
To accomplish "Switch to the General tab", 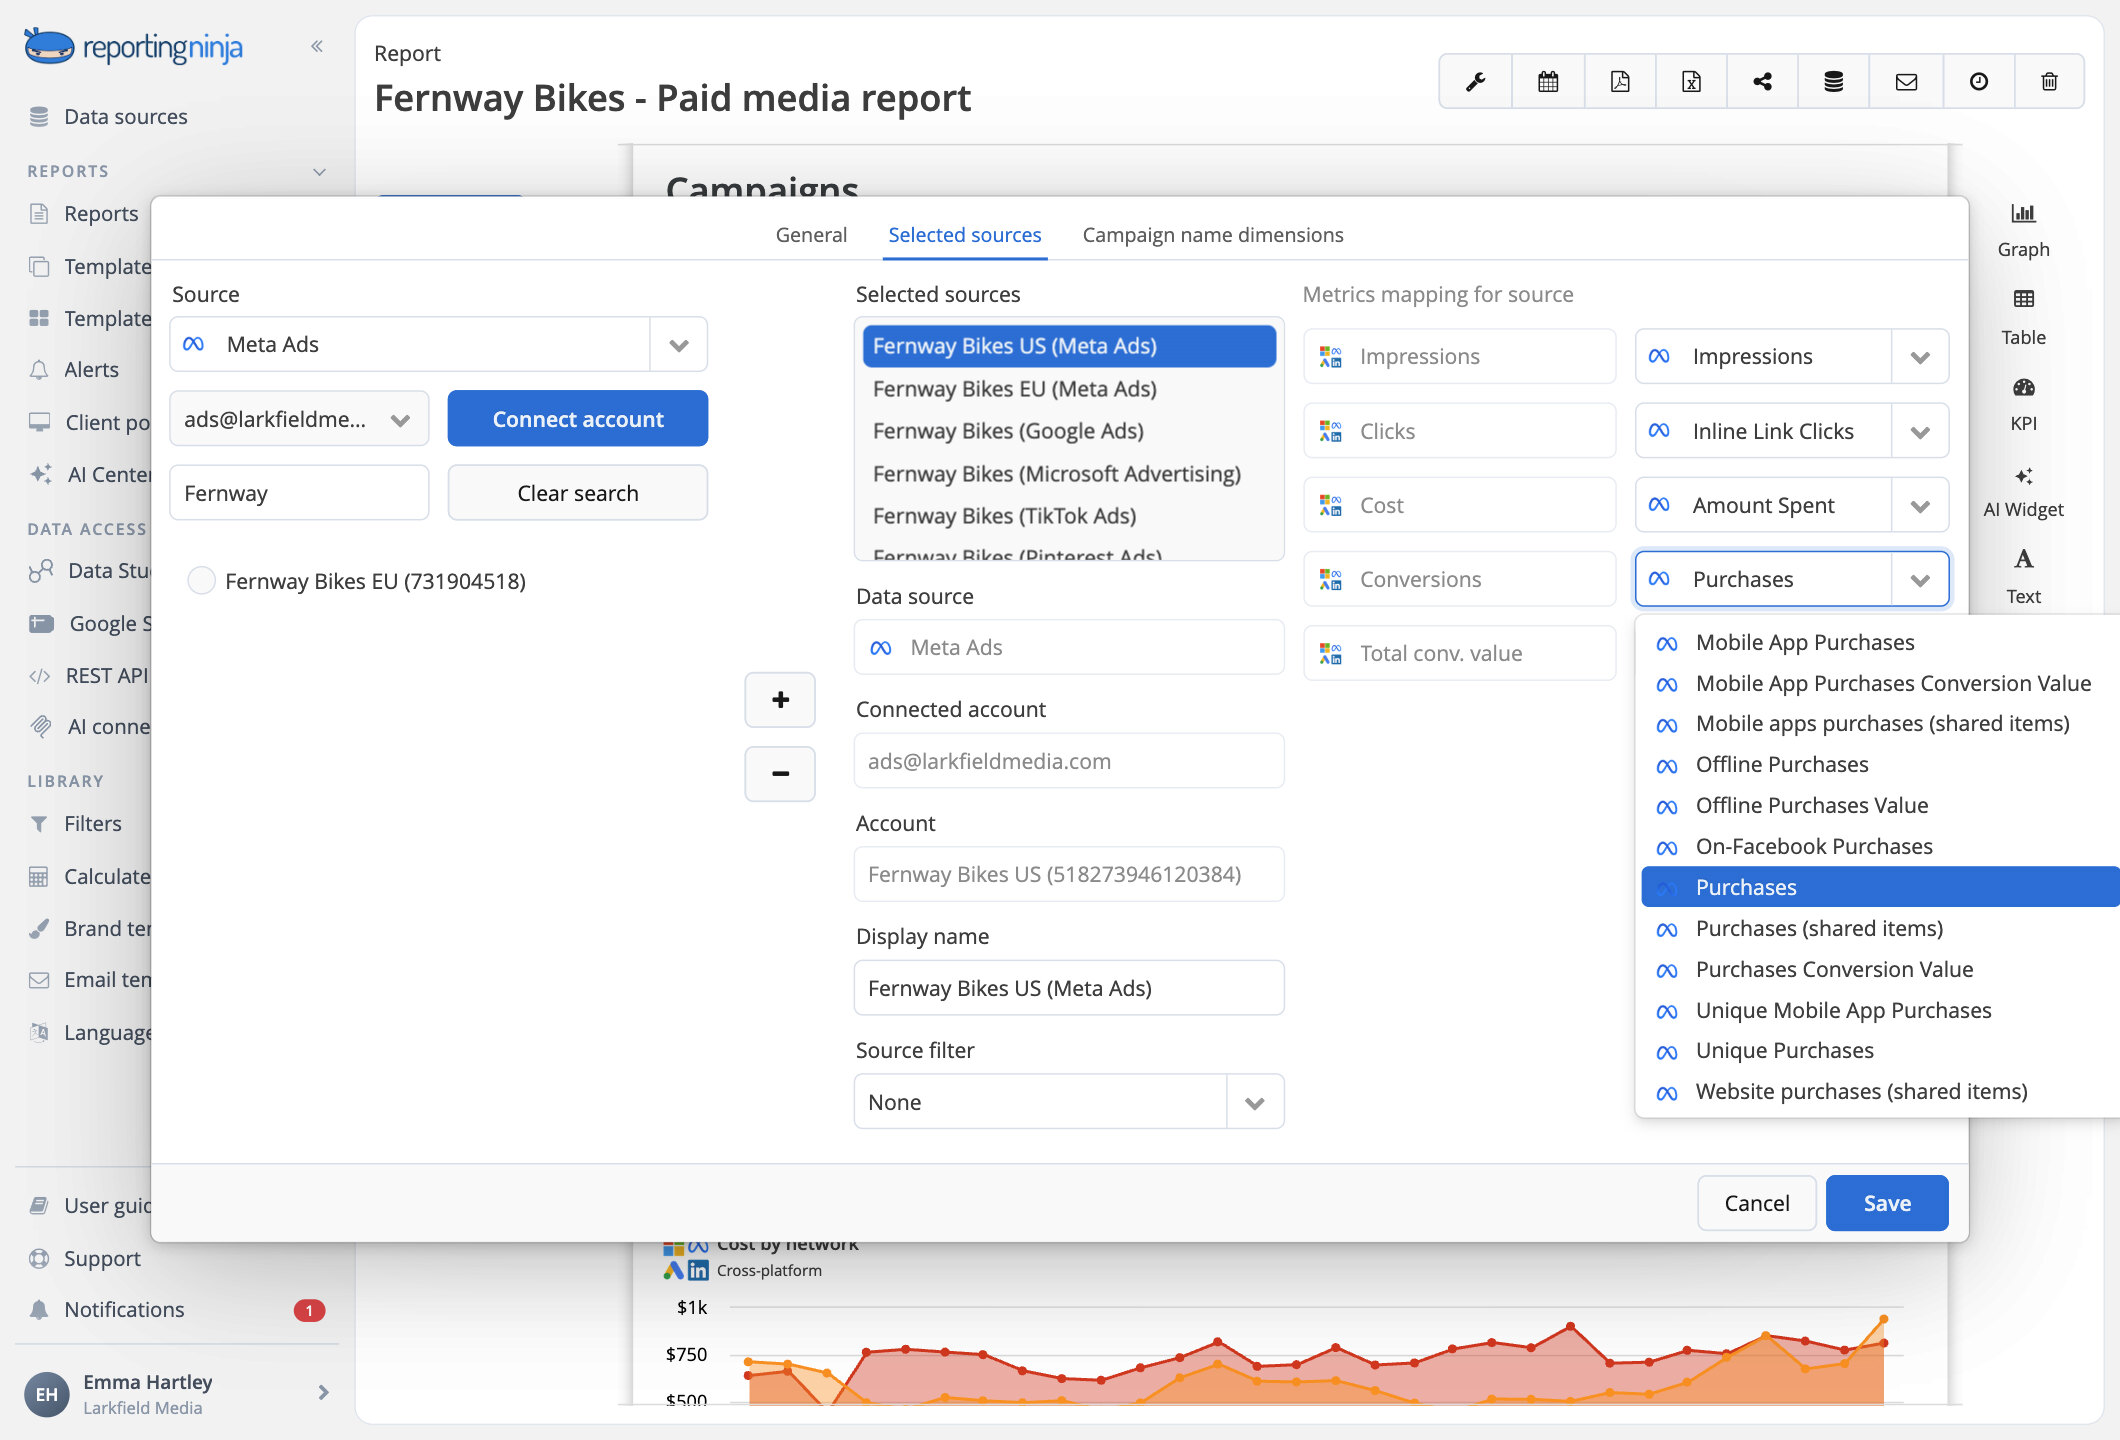I will click(811, 234).
